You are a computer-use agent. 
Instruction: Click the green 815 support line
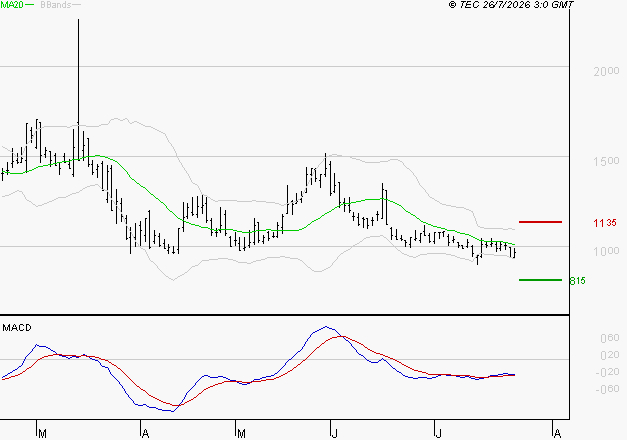[540, 280]
